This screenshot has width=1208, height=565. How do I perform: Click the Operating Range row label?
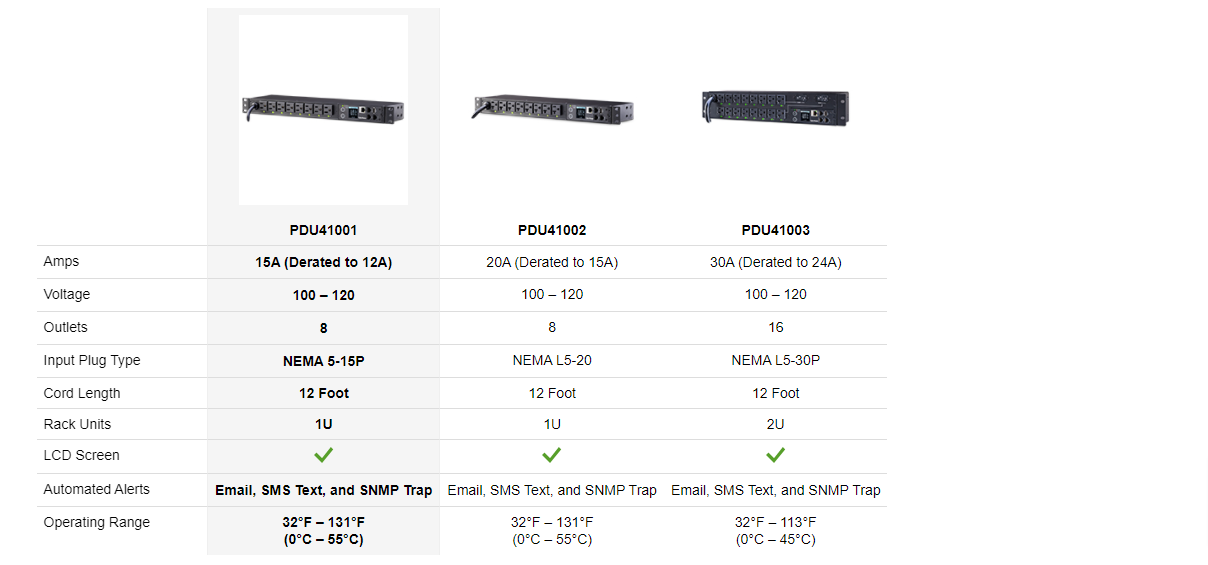point(96,522)
